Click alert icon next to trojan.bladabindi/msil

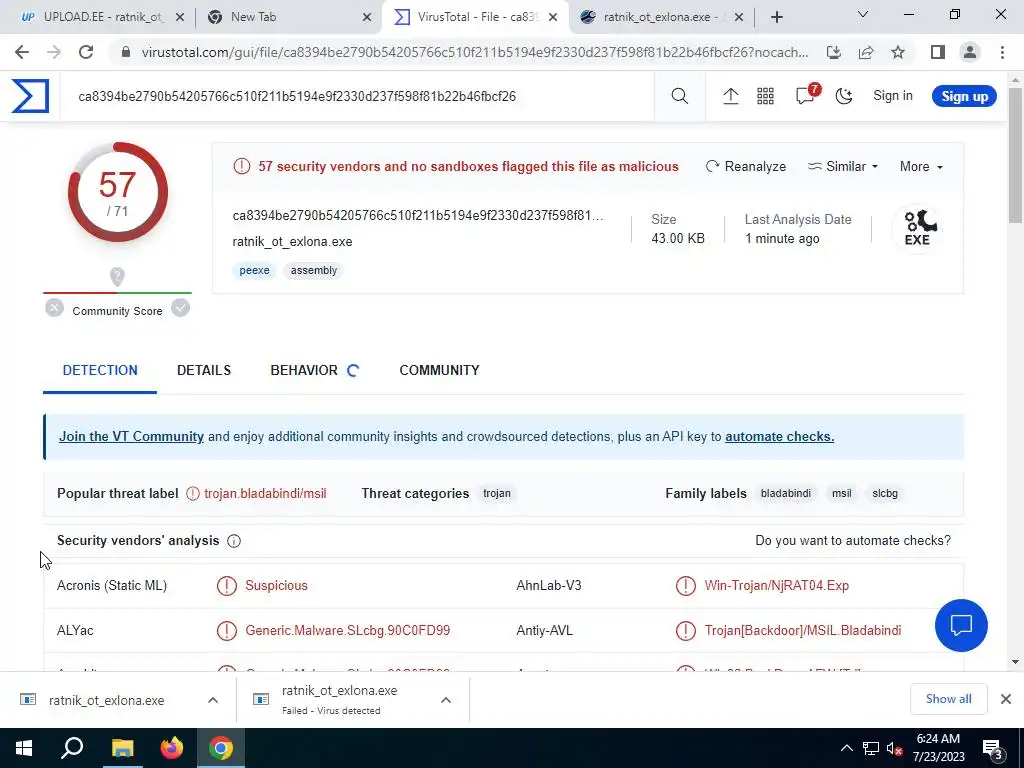tap(193, 494)
